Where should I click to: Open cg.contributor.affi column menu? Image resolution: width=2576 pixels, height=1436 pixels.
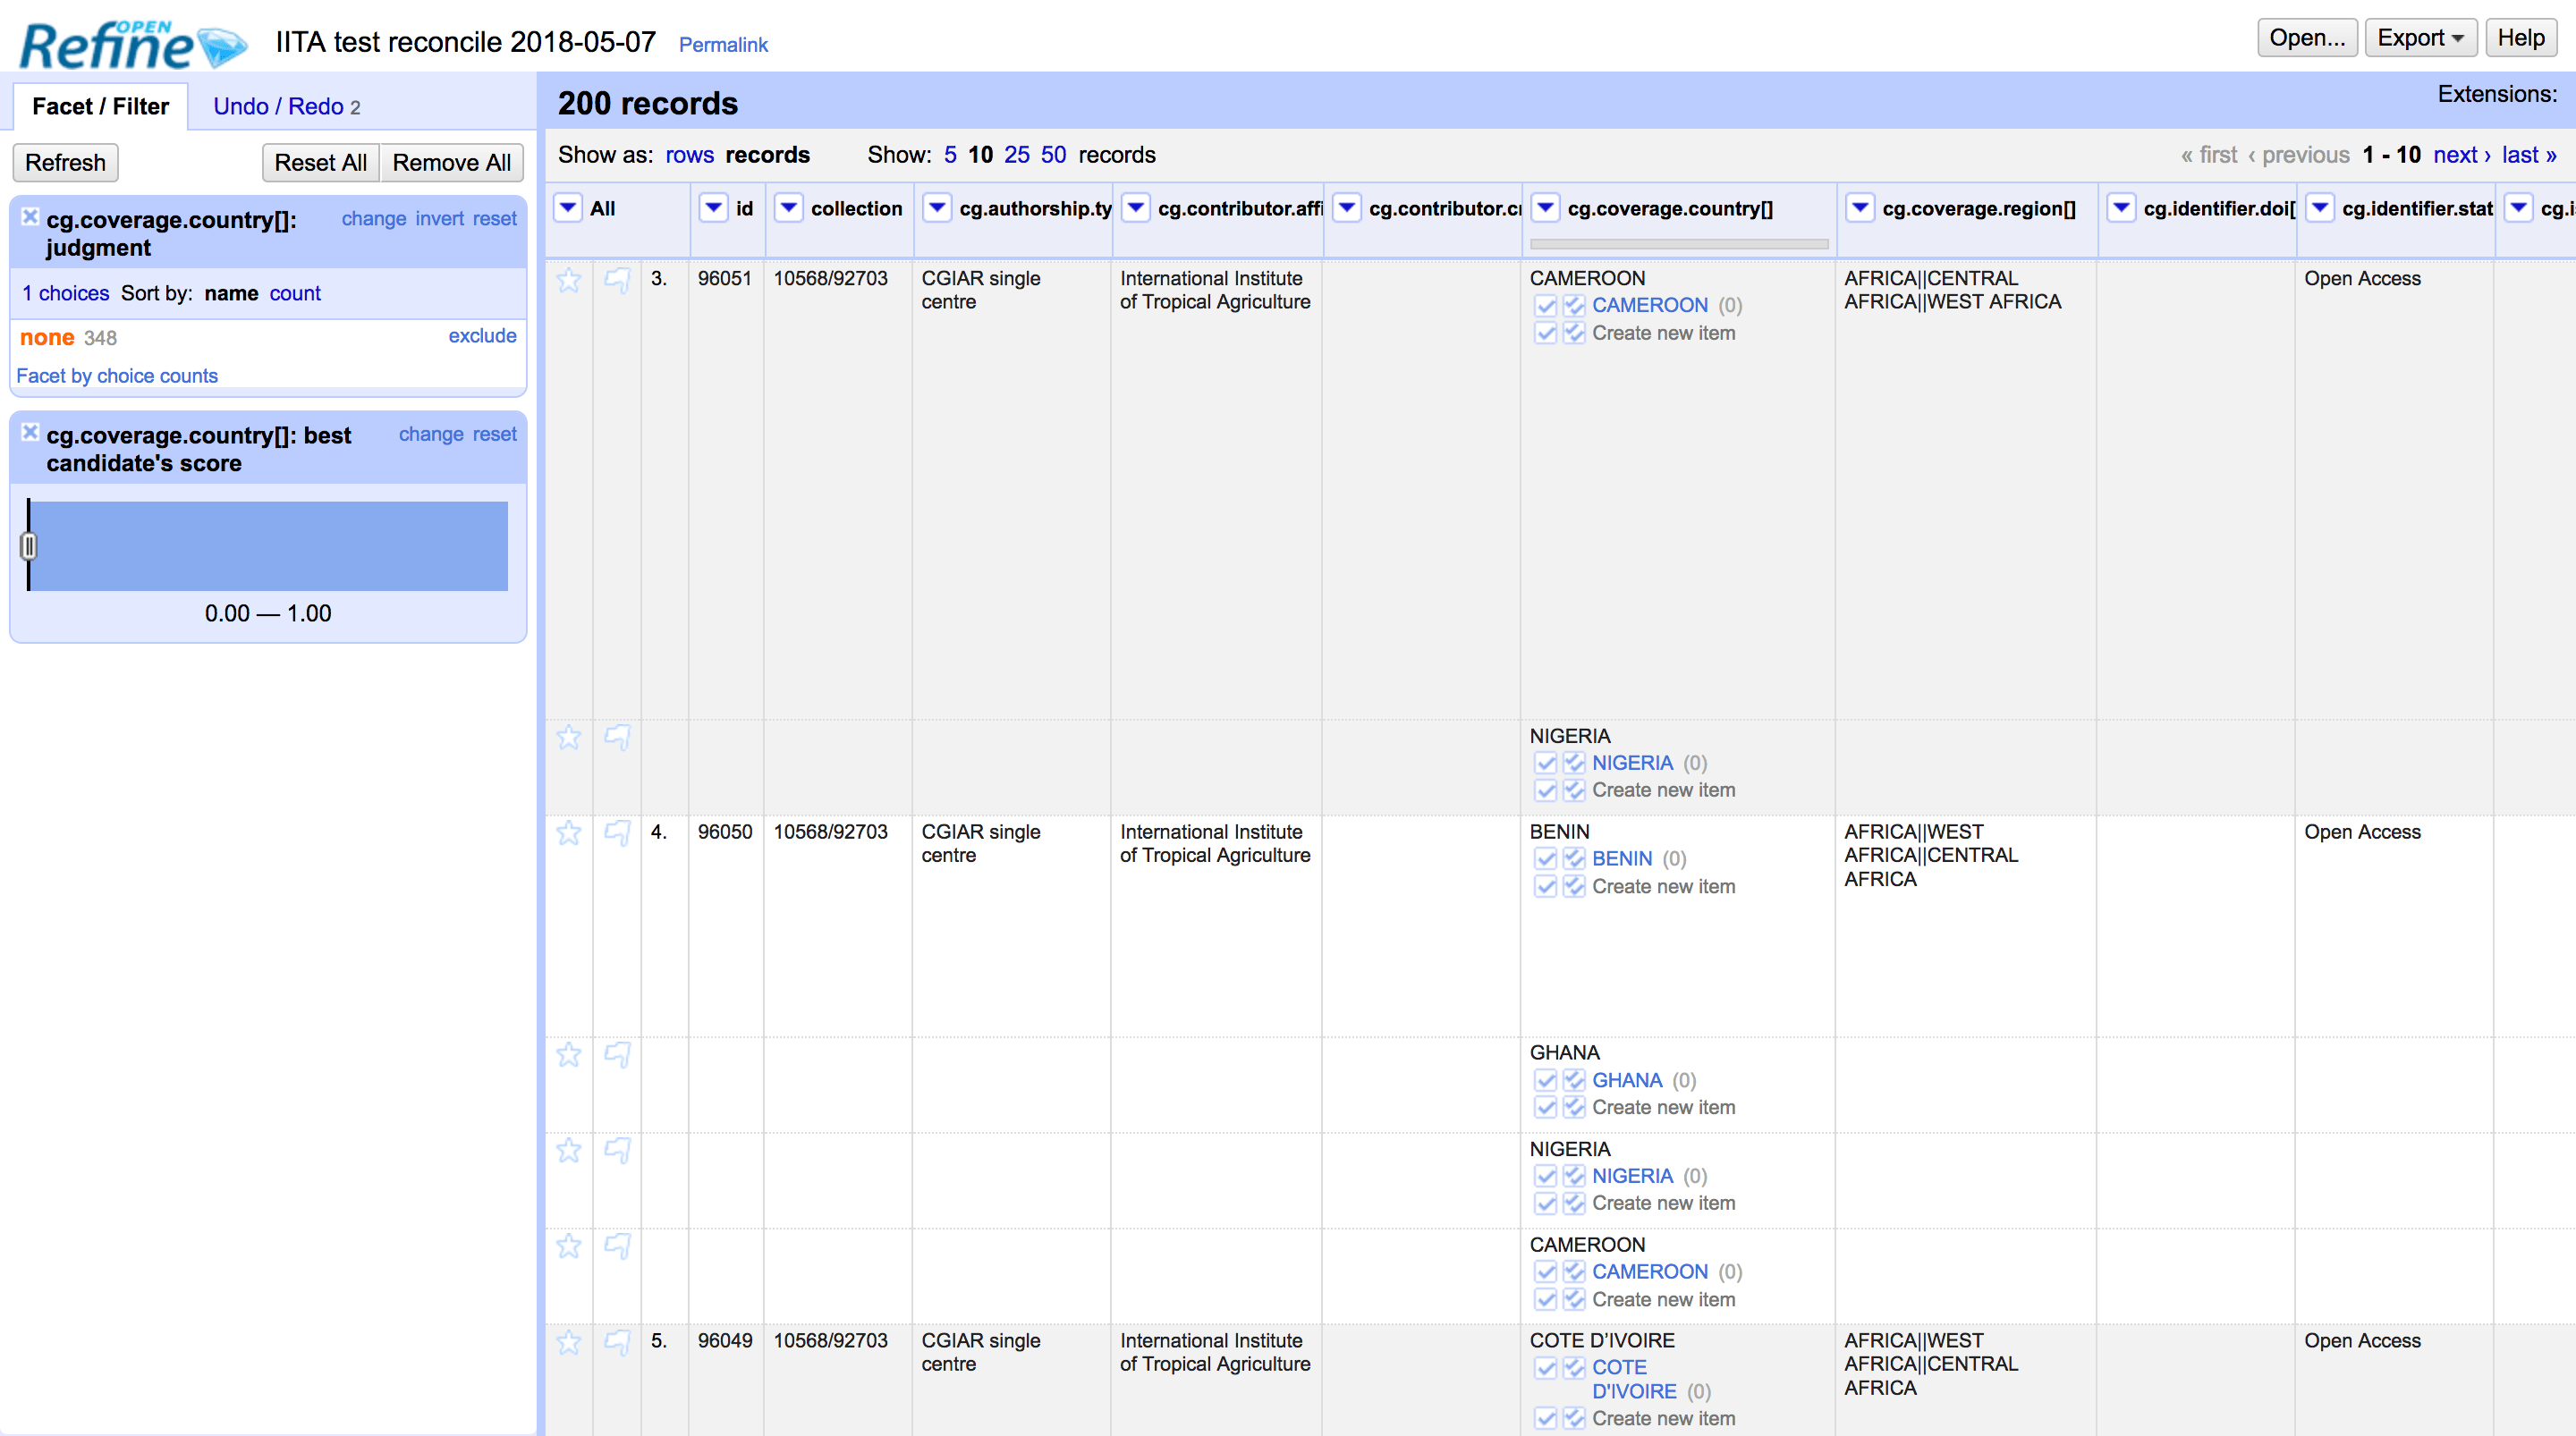pyautogui.click(x=1136, y=208)
